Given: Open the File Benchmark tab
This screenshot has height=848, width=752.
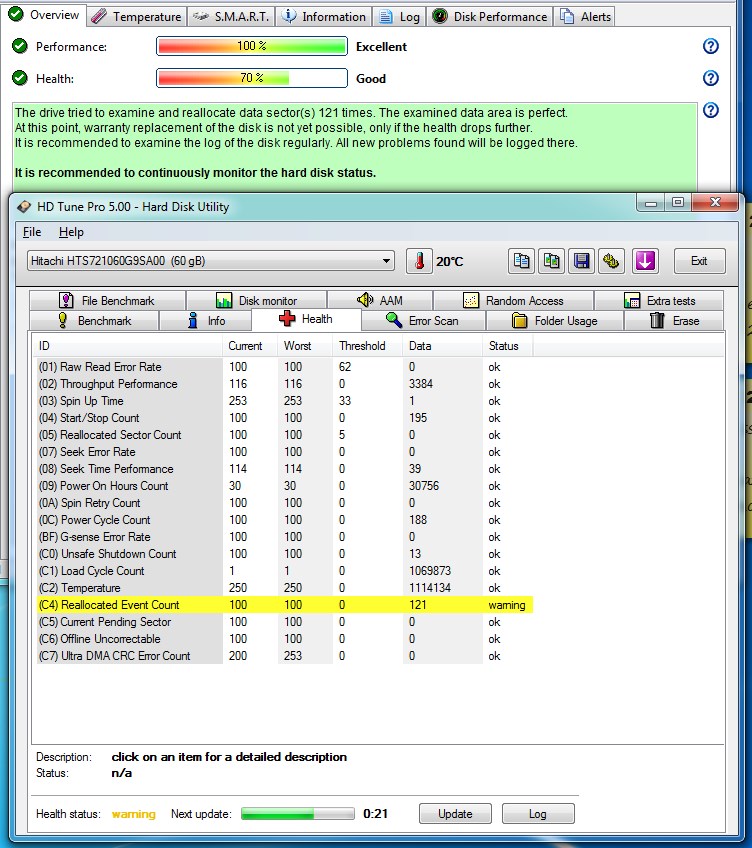Looking at the screenshot, I should [107, 301].
